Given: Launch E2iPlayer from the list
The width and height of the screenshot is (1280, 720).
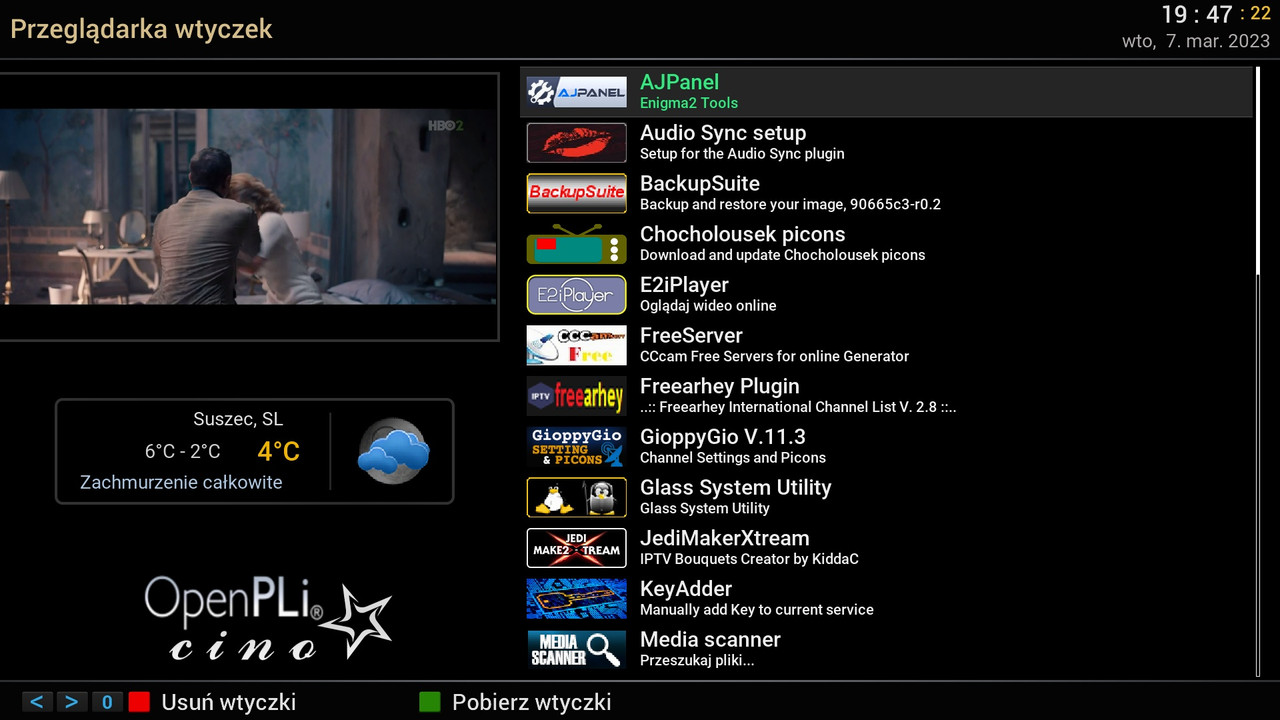Looking at the screenshot, I should pos(886,295).
